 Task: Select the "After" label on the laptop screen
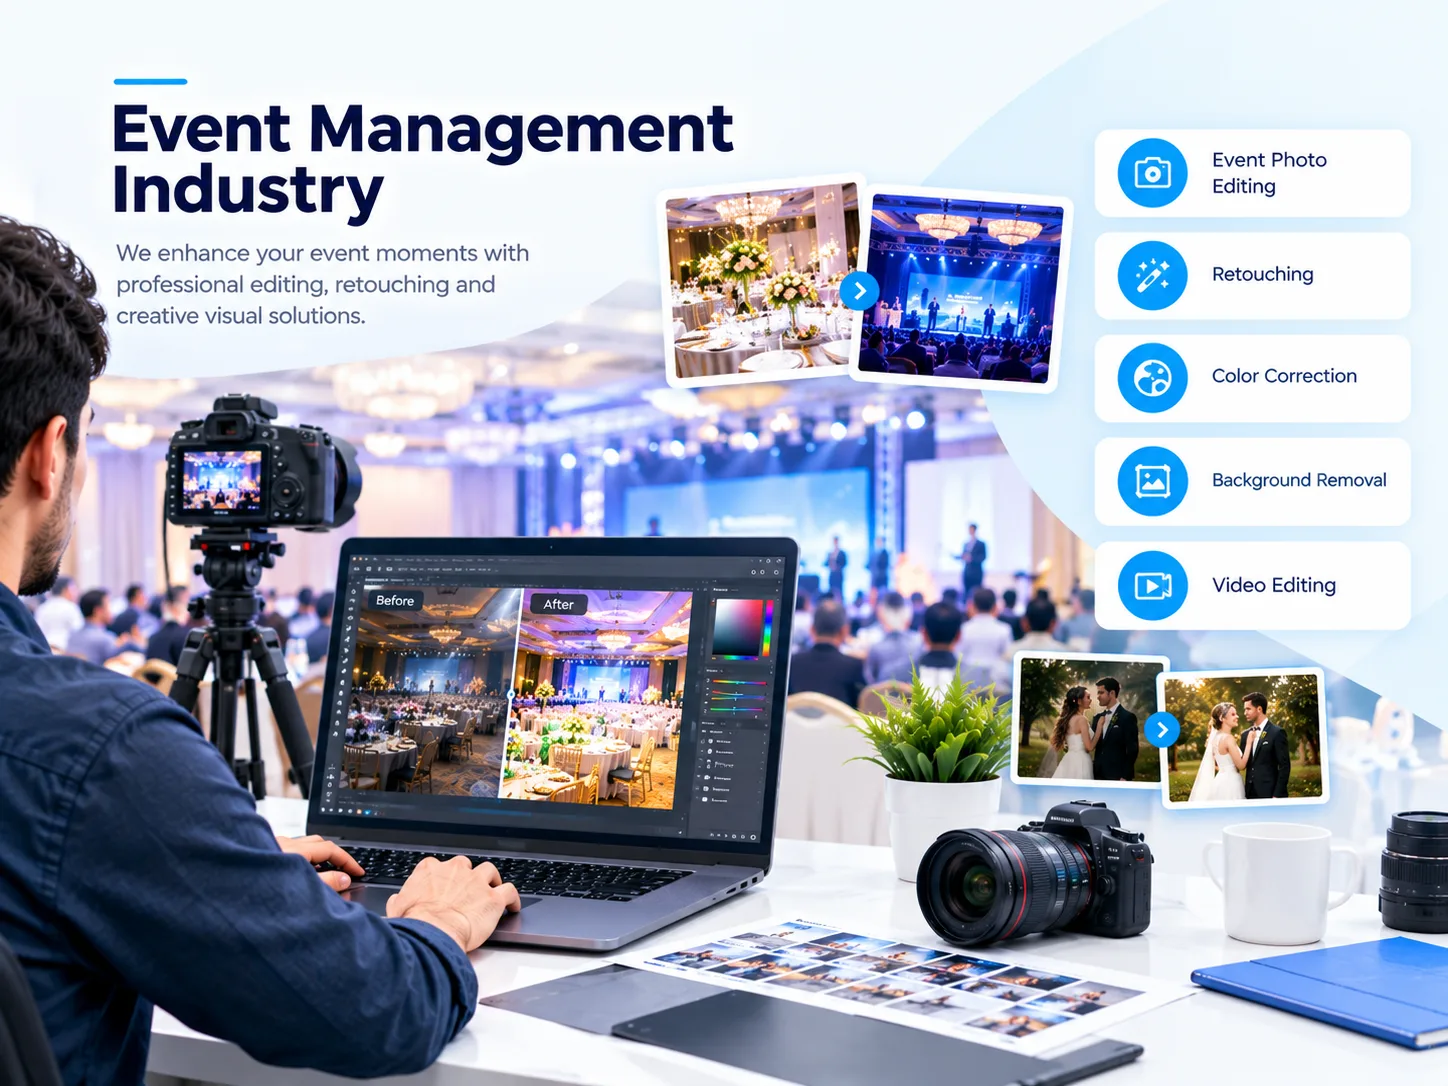coord(559,604)
